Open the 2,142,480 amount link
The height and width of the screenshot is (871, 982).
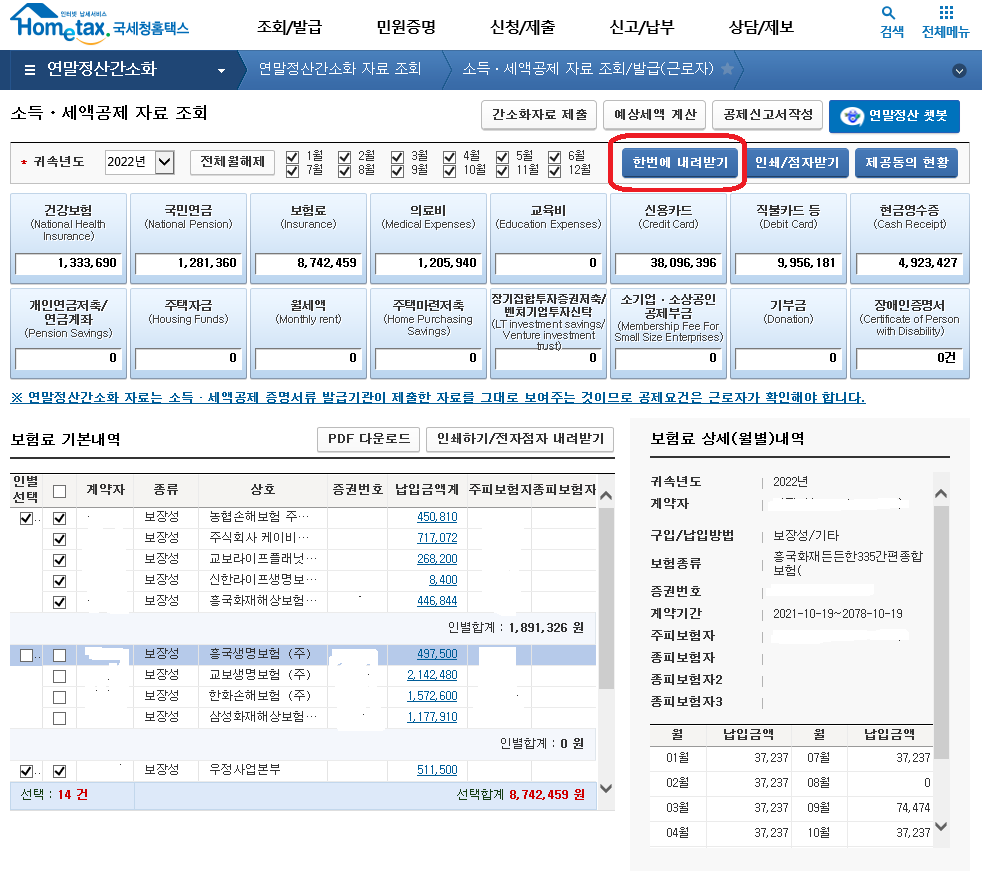(432, 675)
